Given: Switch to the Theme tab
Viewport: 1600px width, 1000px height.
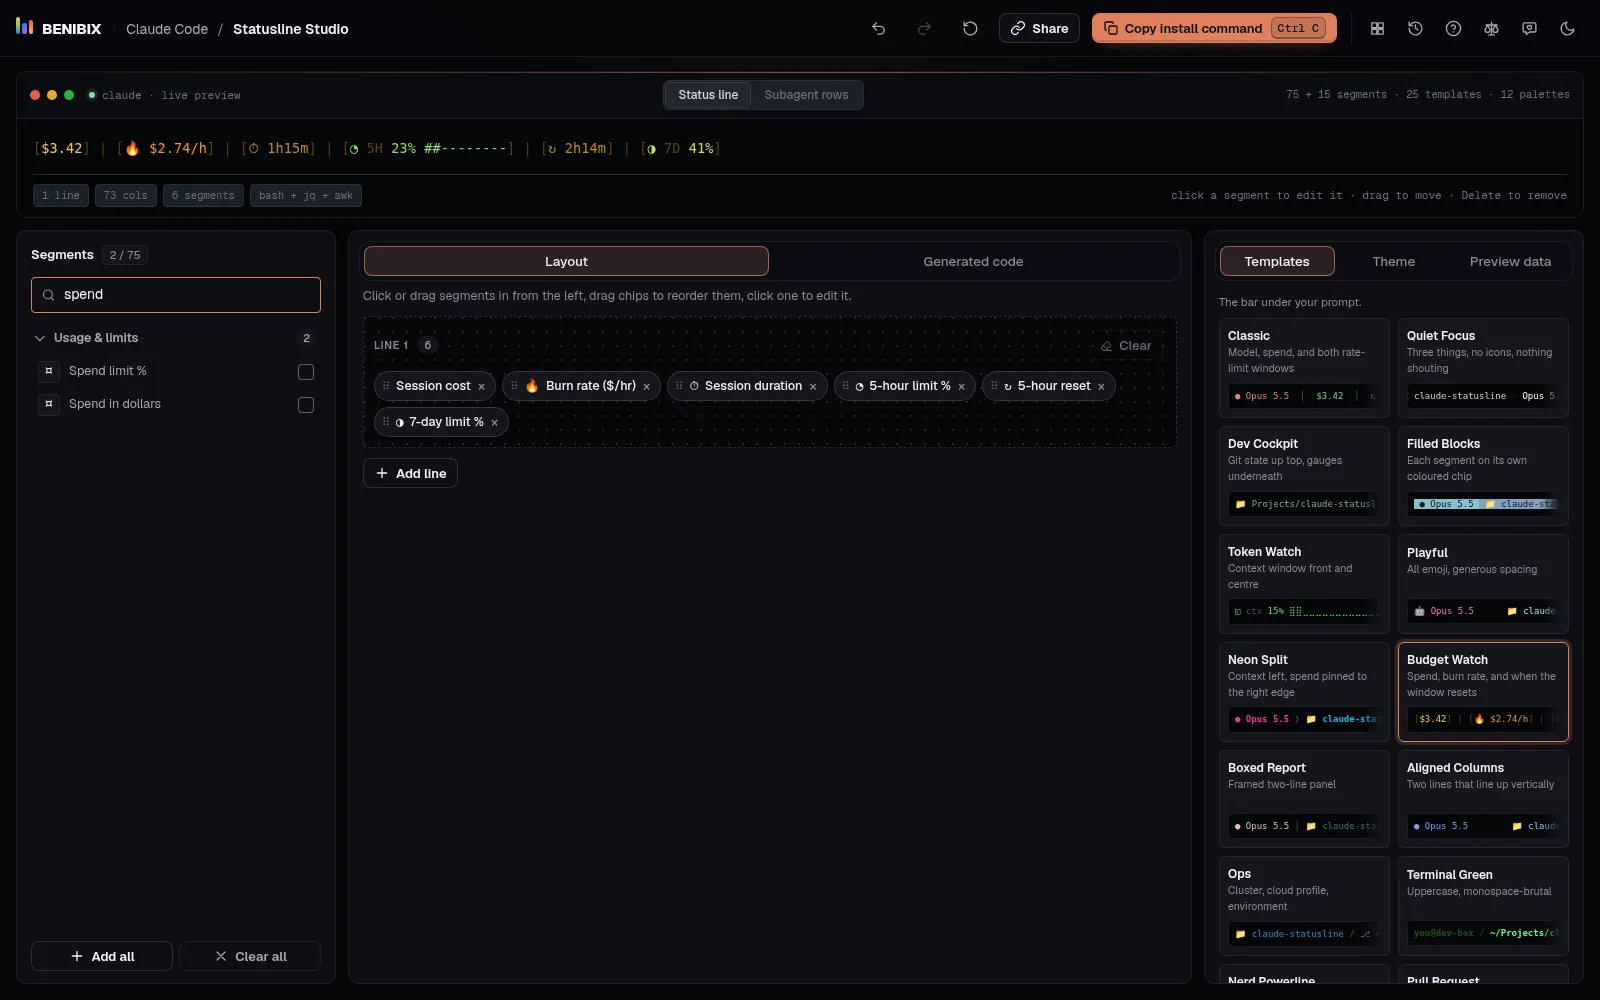Looking at the screenshot, I should point(1393,262).
